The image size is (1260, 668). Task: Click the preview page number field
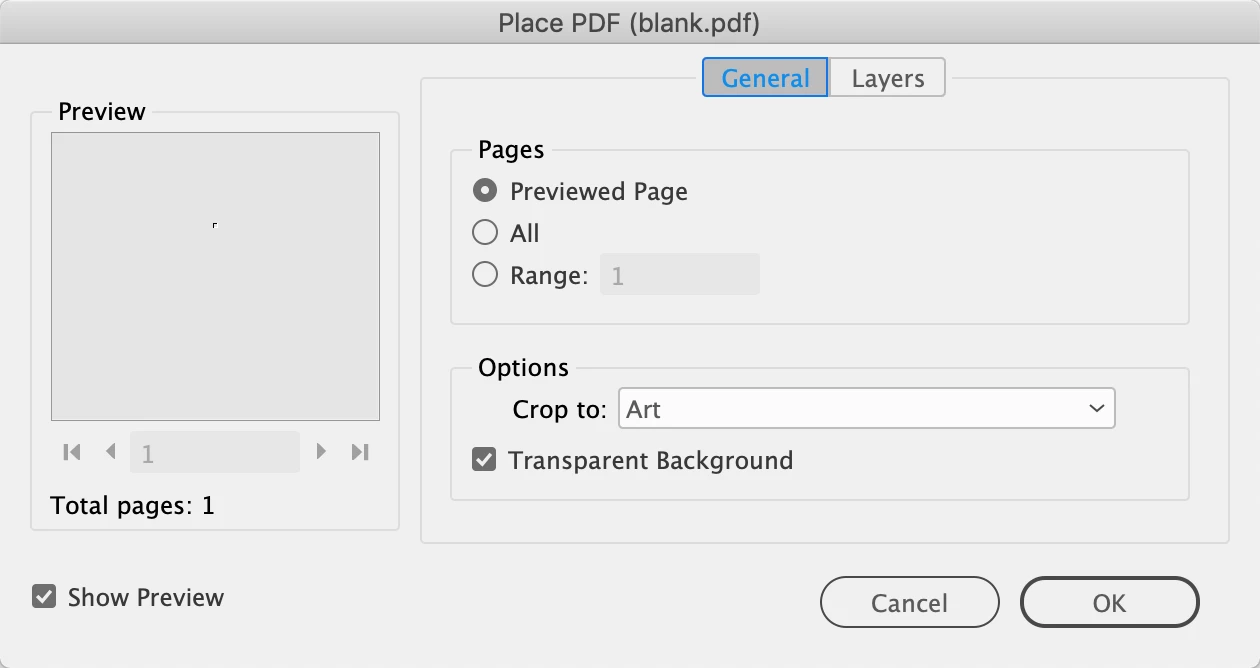[x=214, y=453]
